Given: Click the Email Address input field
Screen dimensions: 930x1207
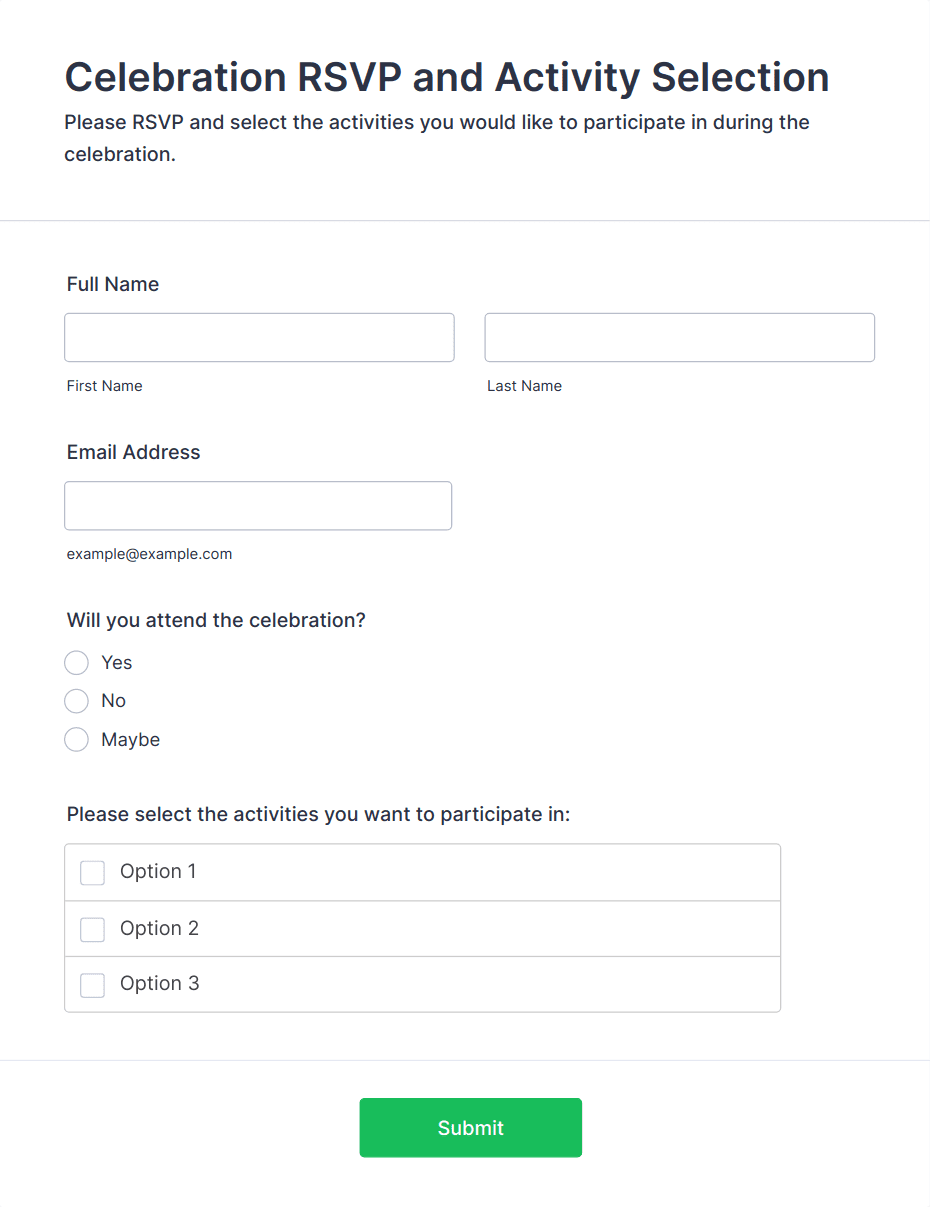Looking at the screenshot, I should (258, 506).
